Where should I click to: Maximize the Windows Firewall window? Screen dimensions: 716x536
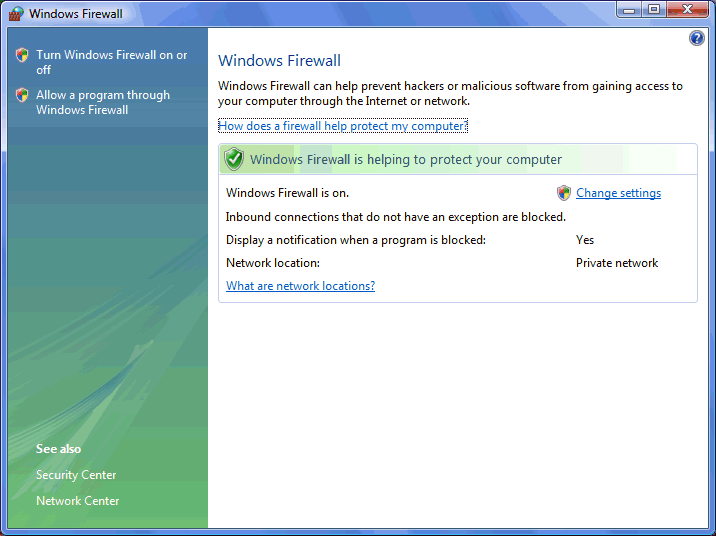[654, 10]
